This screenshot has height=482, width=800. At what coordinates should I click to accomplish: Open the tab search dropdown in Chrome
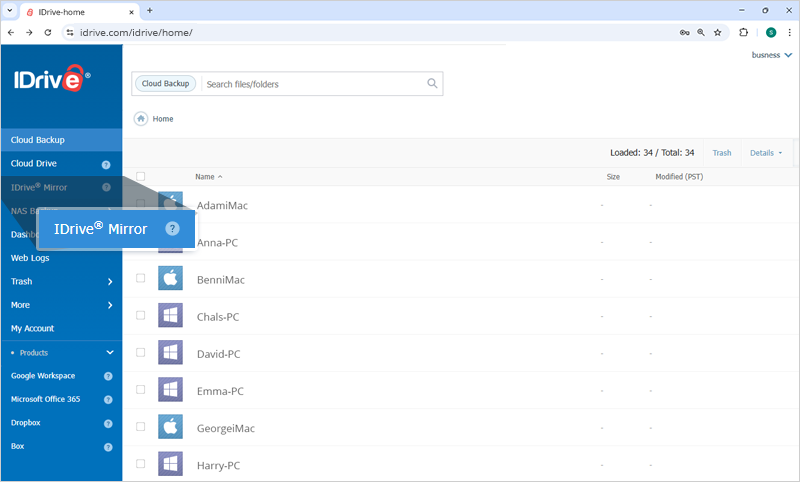tap(10, 11)
